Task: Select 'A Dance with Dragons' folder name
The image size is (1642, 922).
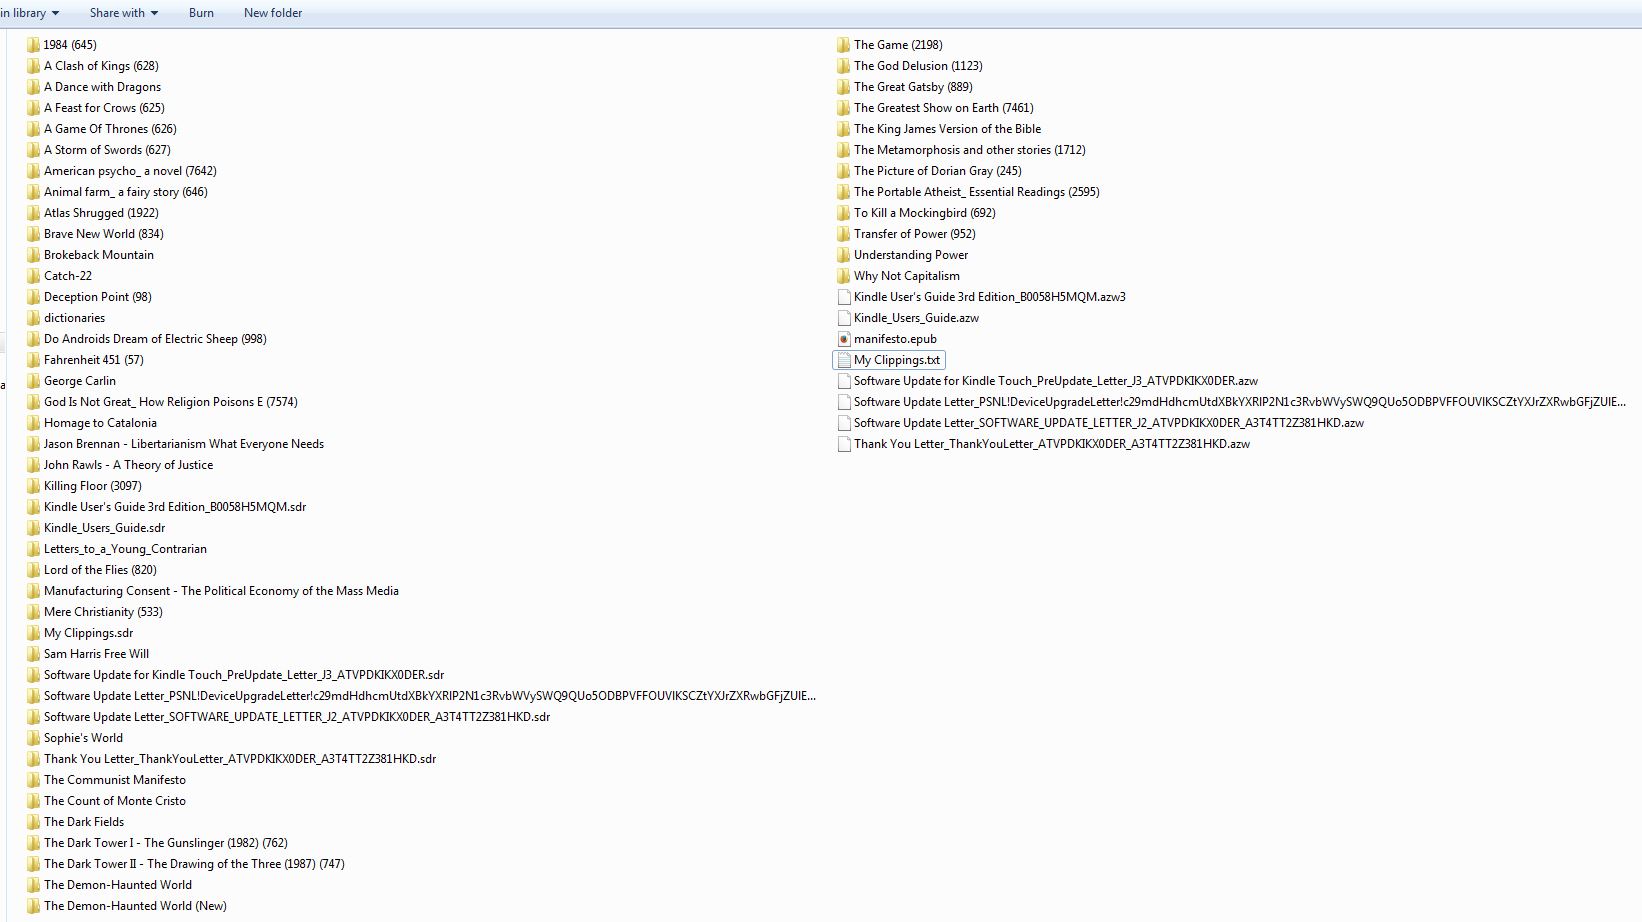Action: coord(102,87)
